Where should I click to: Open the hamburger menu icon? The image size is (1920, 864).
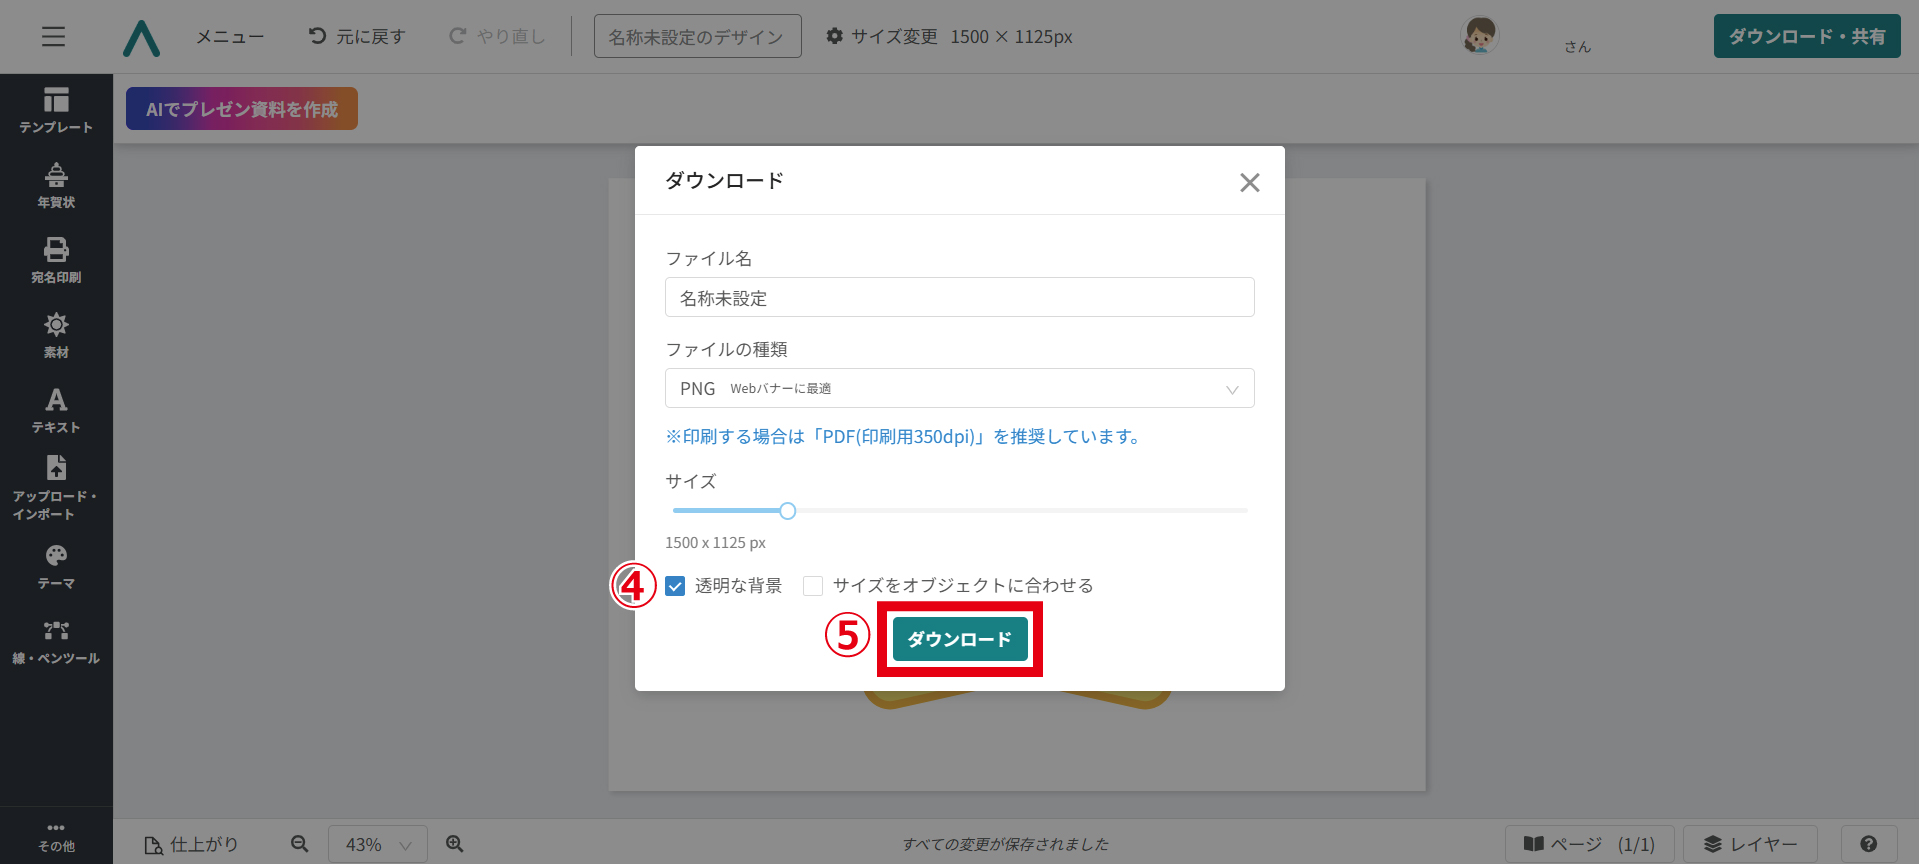coord(54,37)
